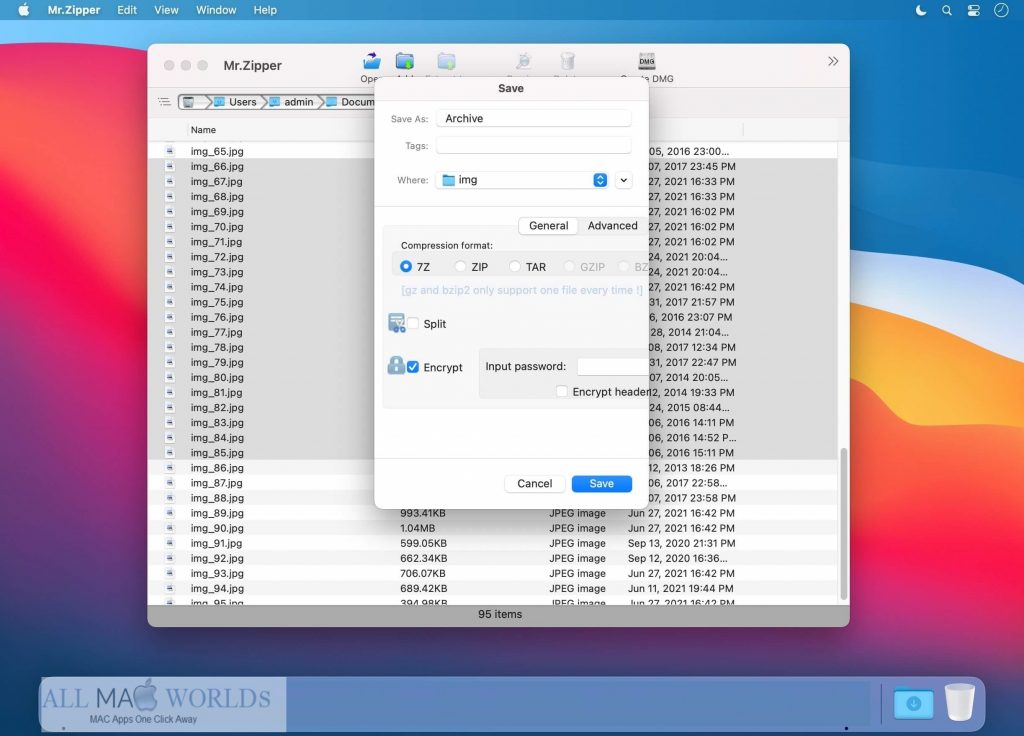The width and height of the screenshot is (1024, 736).
Task: Click the 706.07KB size cell
Action: 423,573
